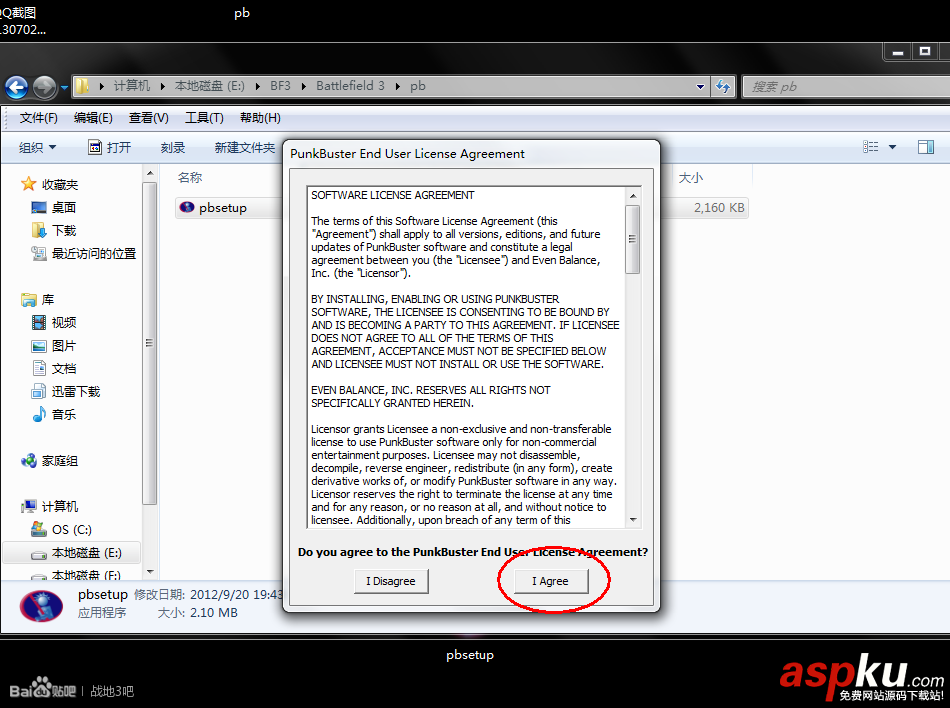950x708 pixels.
Task: Click the I Agree button
Action: (550, 581)
